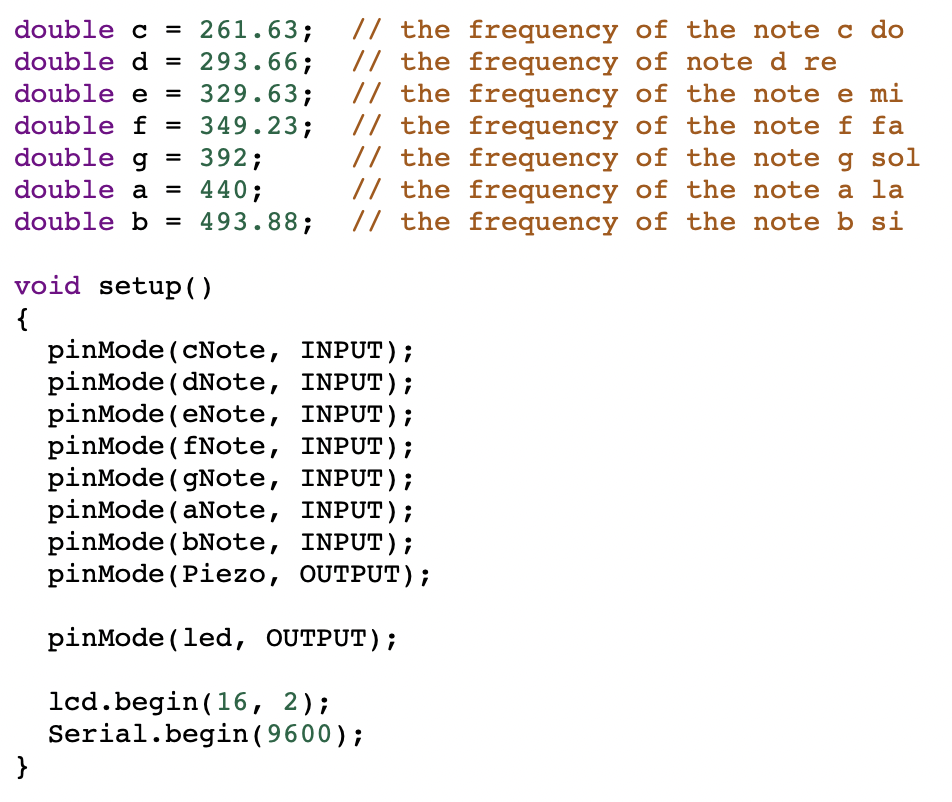Click the pinMode(cNote, INPUT) line
The image size is (952, 802).
[x=231, y=351]
